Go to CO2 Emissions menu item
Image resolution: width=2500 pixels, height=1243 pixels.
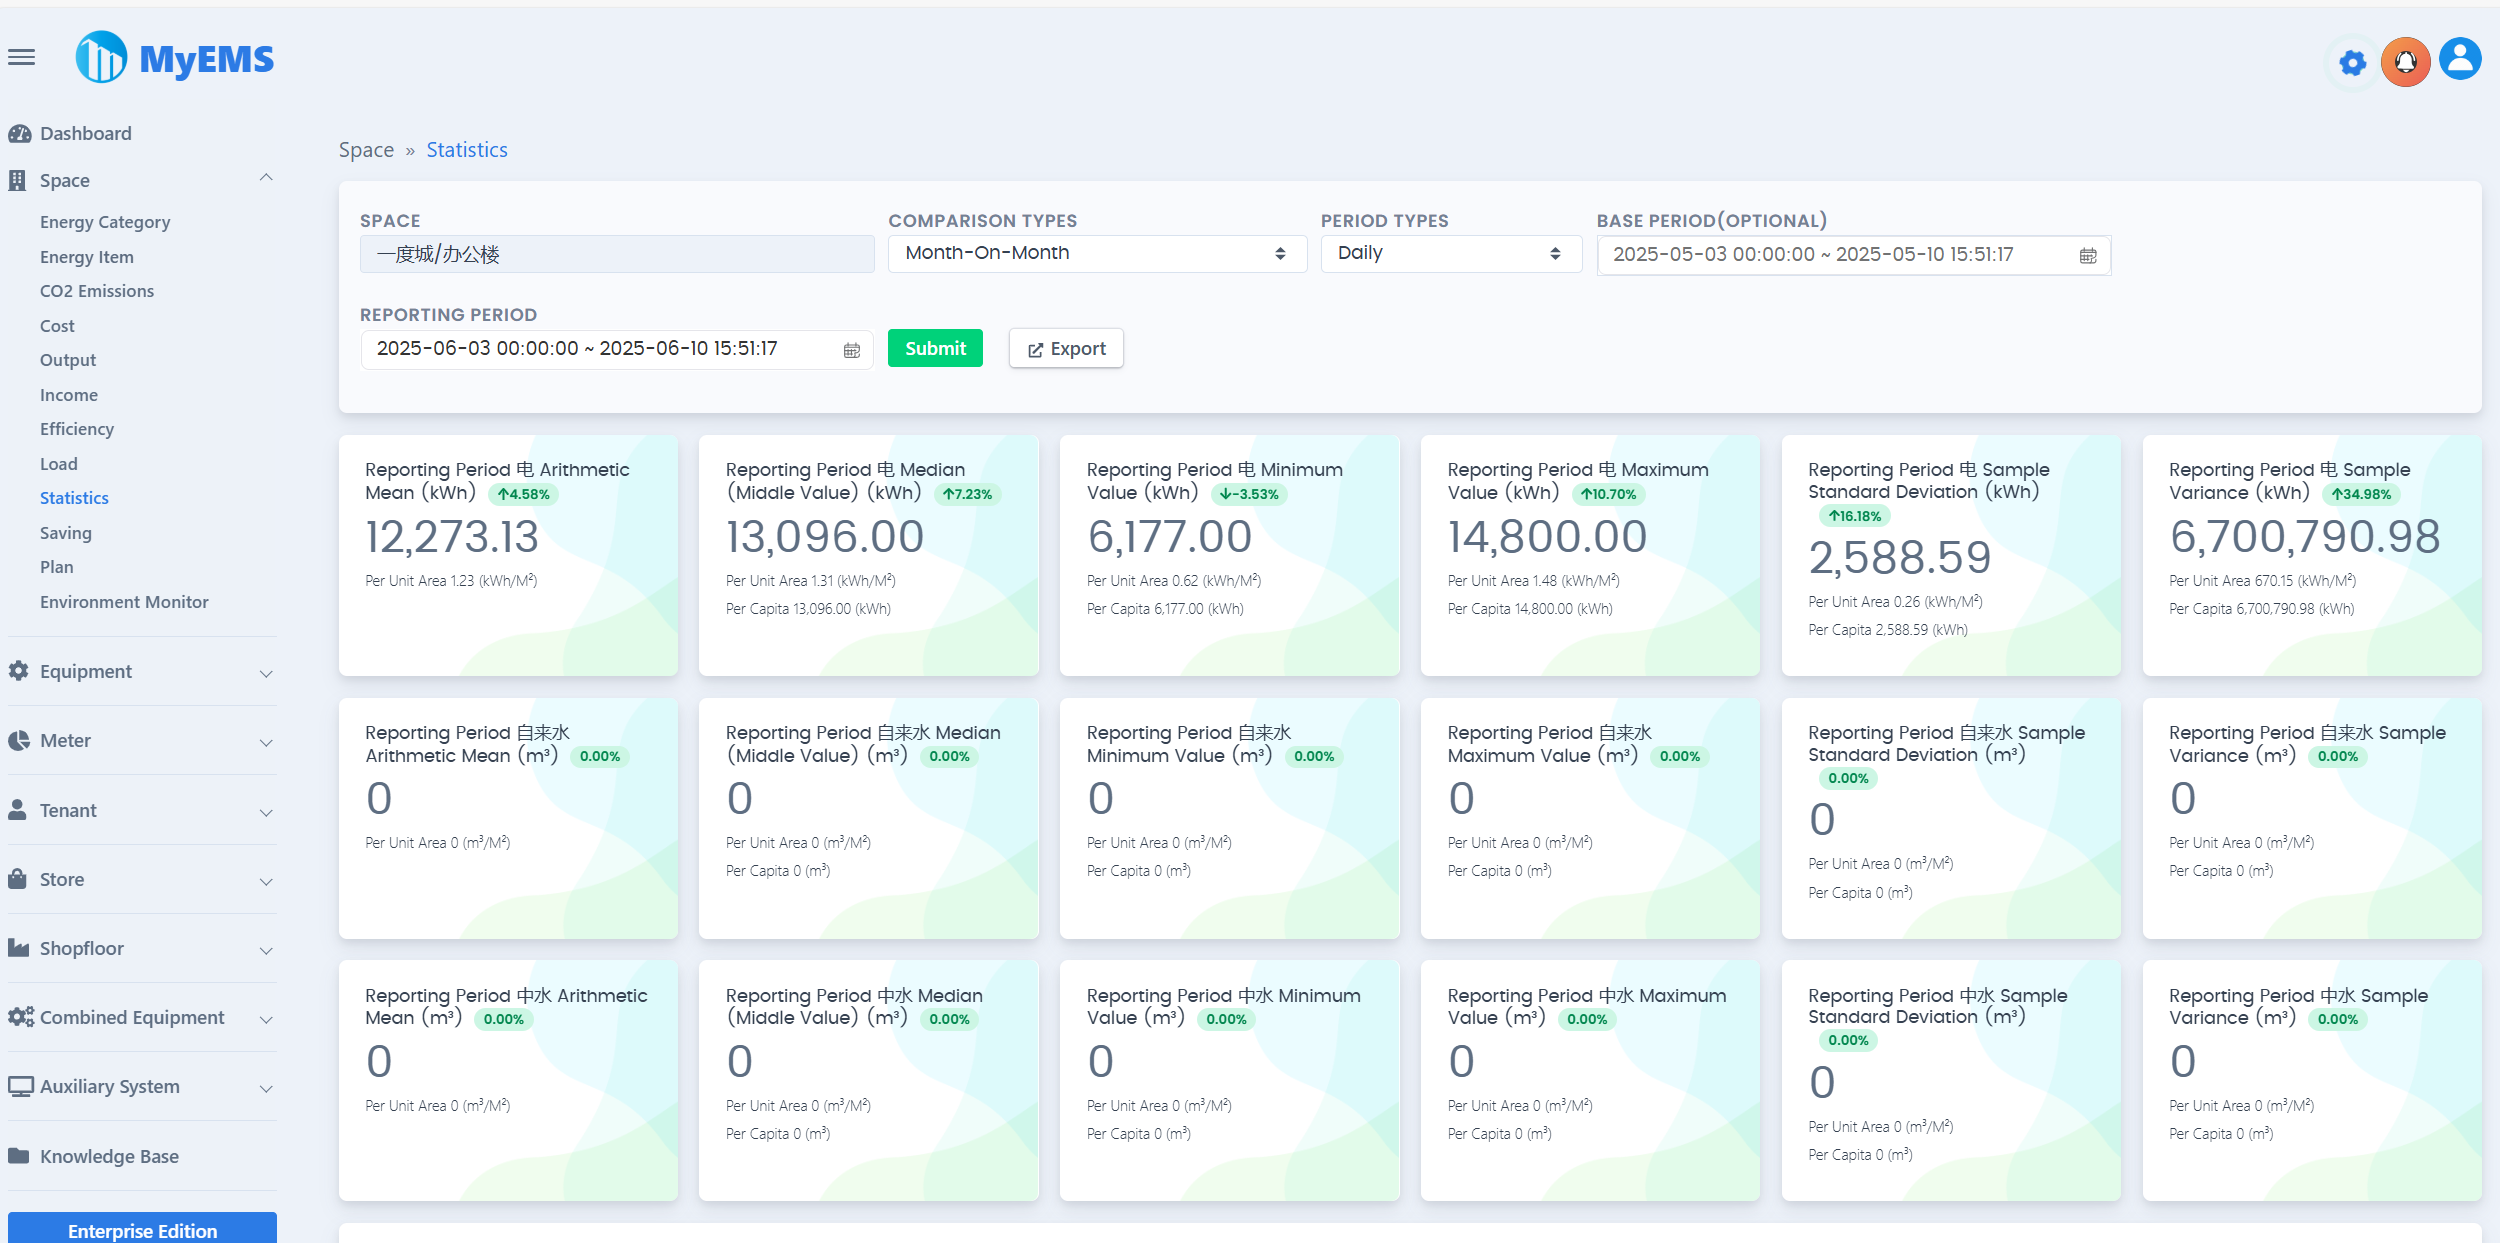[97, 291]
